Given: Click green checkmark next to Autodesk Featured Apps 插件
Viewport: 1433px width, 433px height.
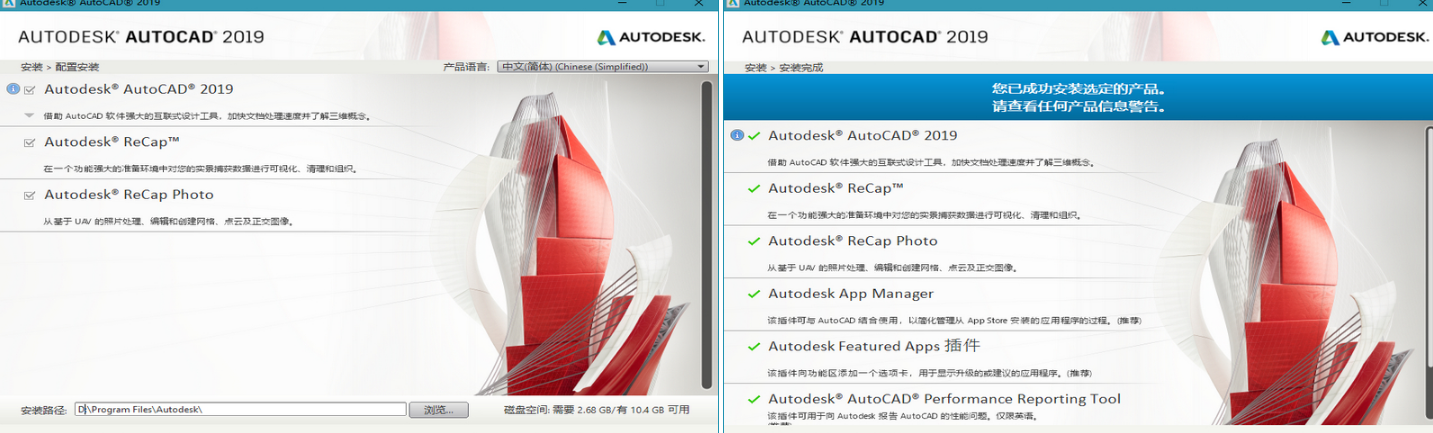Looking at the screenshot, I should point(754,346).
